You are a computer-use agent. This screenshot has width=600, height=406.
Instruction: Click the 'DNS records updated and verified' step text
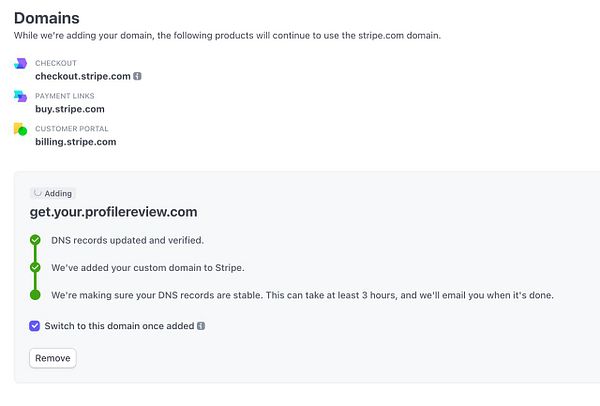tap(127, 240)
